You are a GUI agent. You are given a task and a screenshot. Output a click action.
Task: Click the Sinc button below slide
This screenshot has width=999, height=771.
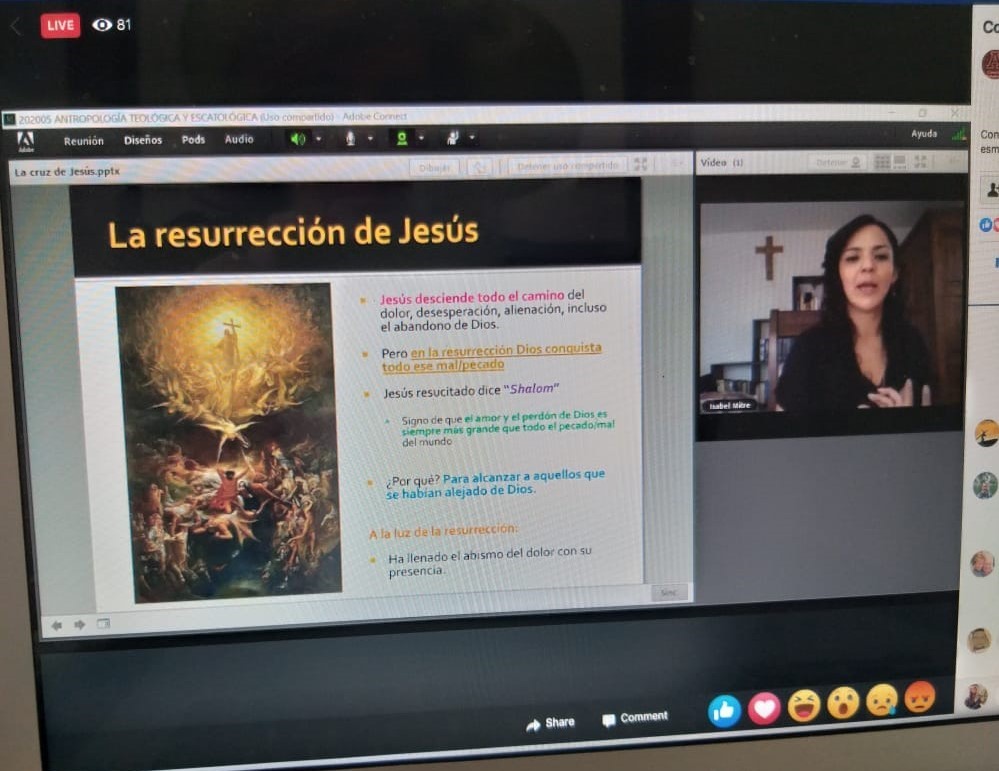point(669,593)
